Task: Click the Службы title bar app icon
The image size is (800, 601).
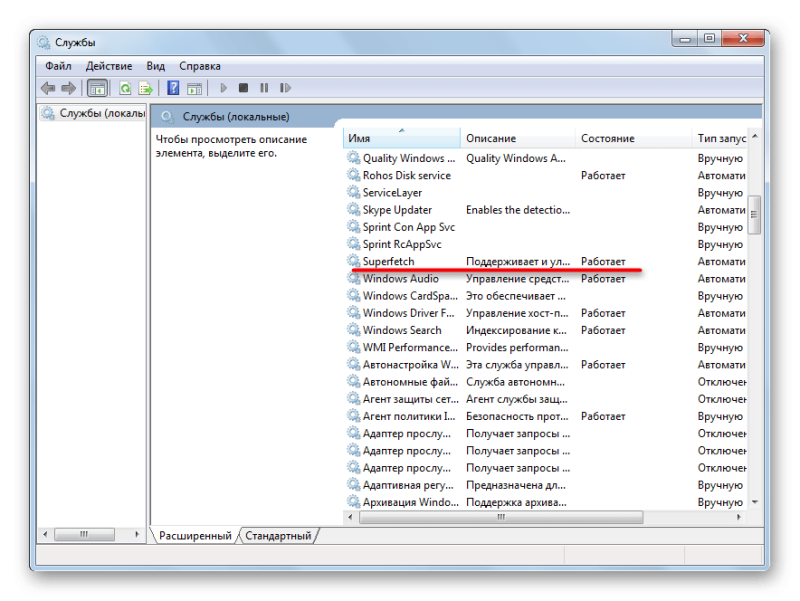Action: click(44, 42)
